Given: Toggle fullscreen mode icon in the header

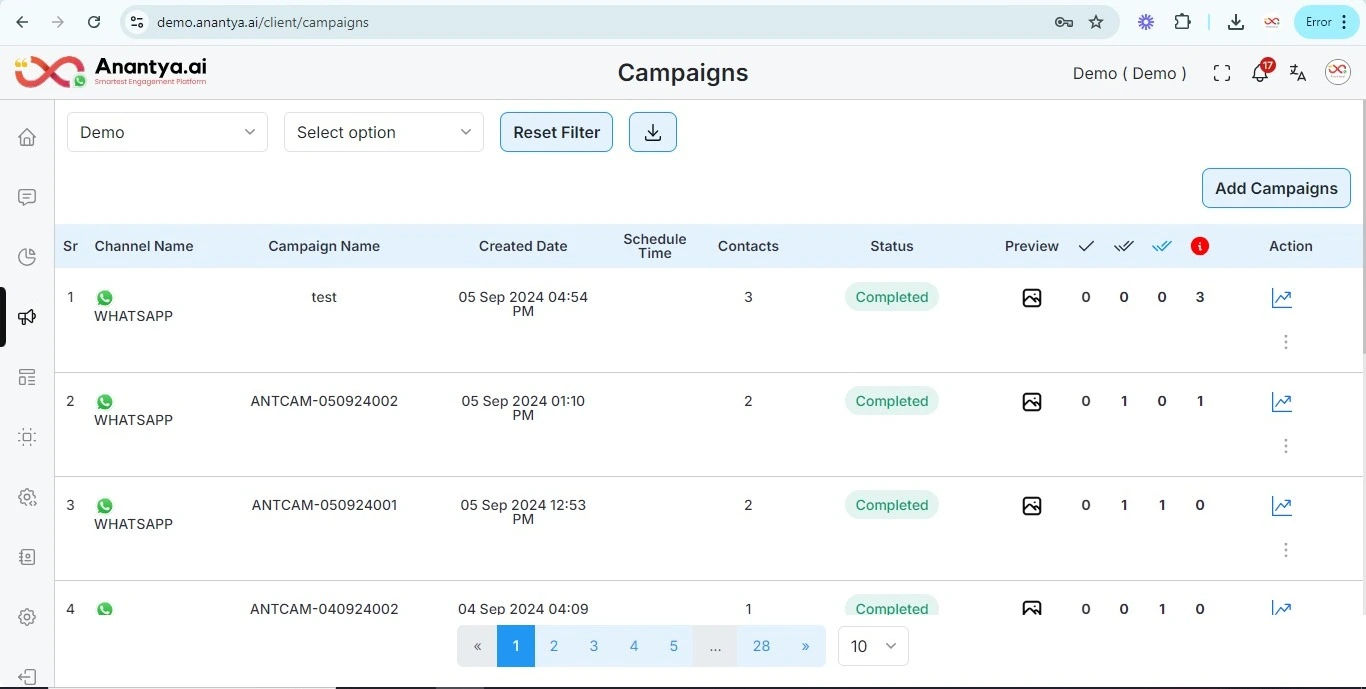Looking at the screenshot, I should point(1221,73).
